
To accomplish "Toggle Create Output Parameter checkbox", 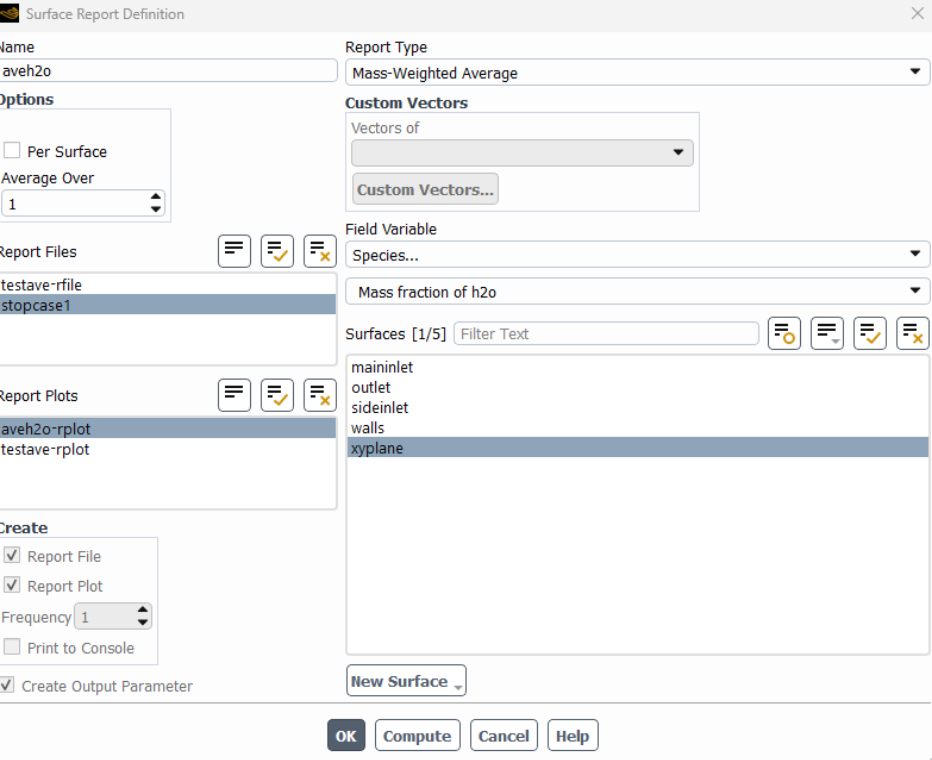I will pos(8,686).
